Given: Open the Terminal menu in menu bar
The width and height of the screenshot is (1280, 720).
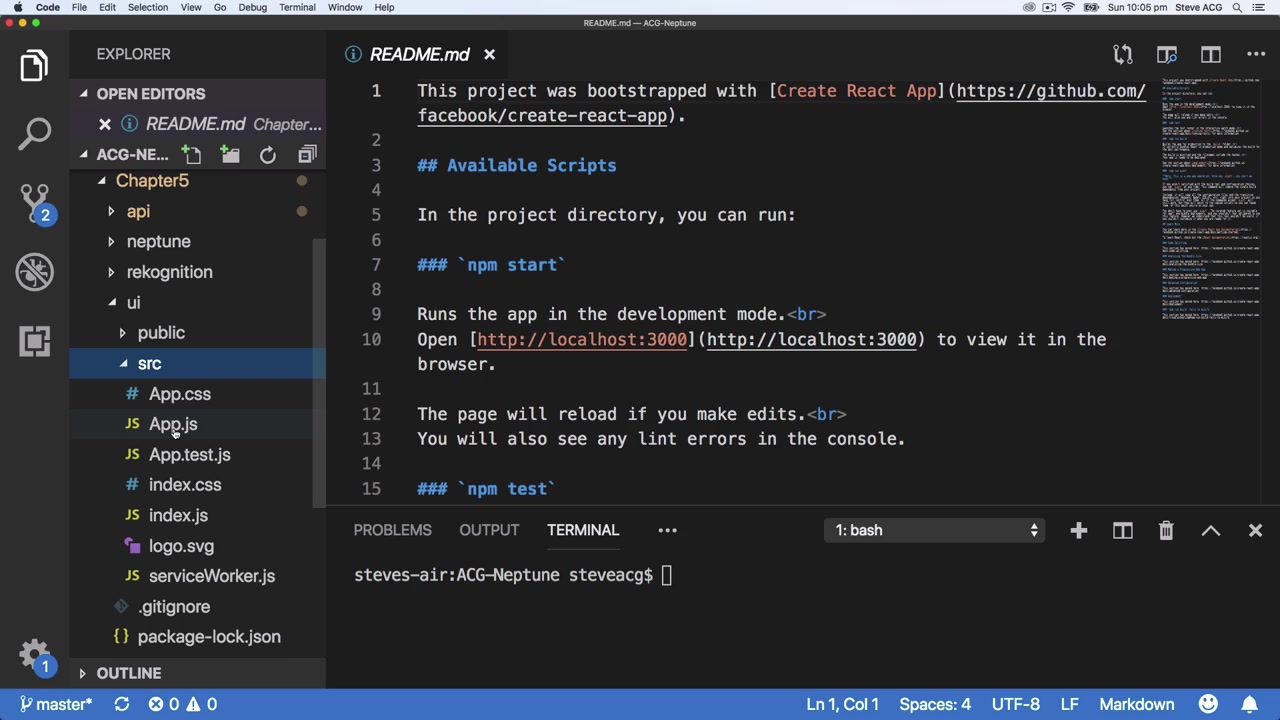Looking at the screenshot, I should [x=297, y=7].
